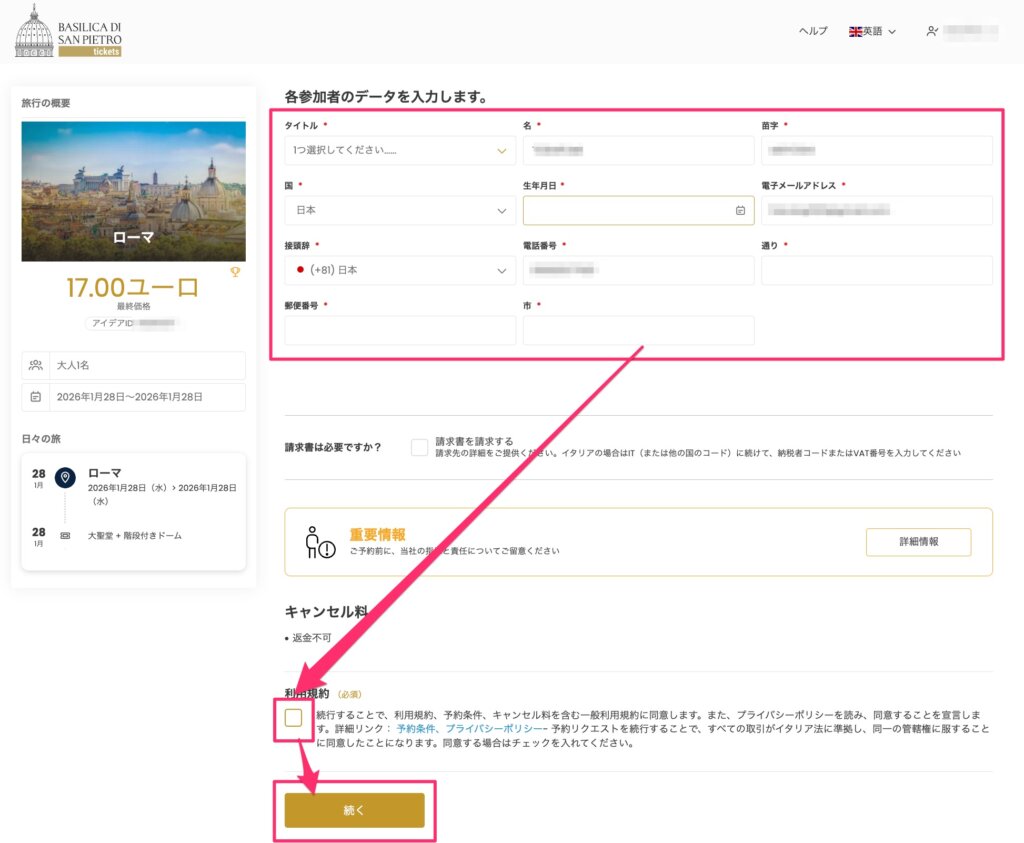Click the UK flag language icon

click(x=855, y=32)
